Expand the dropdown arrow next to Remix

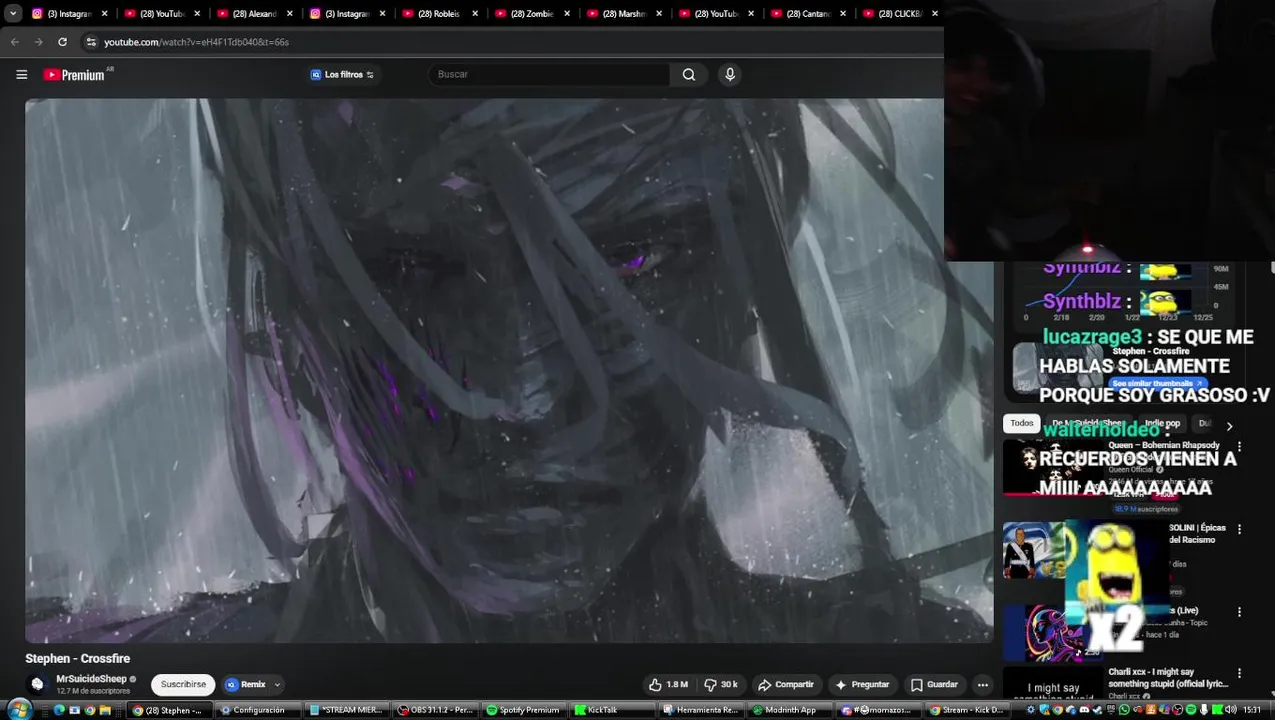(x=277, y=685)
